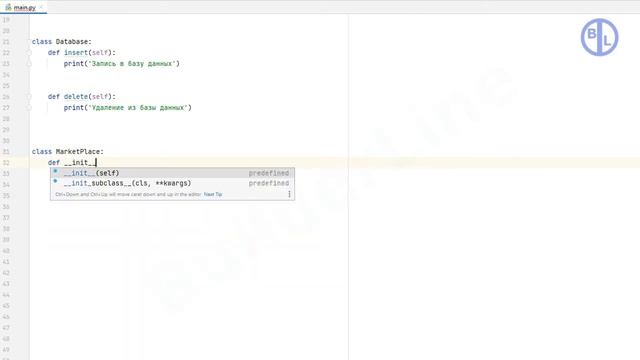This screenshot has width=640, height=360.
Task: Open the Next Tip link in completion popup
Action: [x=213, y=194]
